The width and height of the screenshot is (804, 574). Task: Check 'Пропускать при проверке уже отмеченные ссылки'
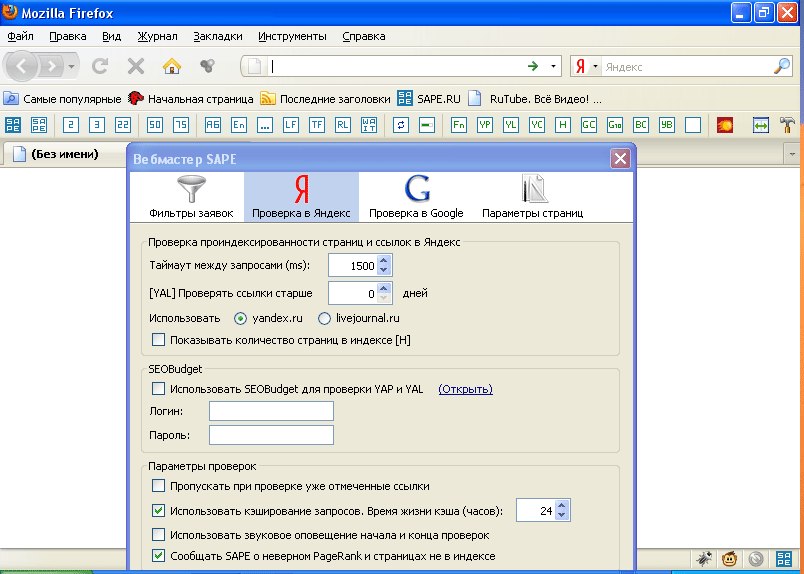pos(158,486)
